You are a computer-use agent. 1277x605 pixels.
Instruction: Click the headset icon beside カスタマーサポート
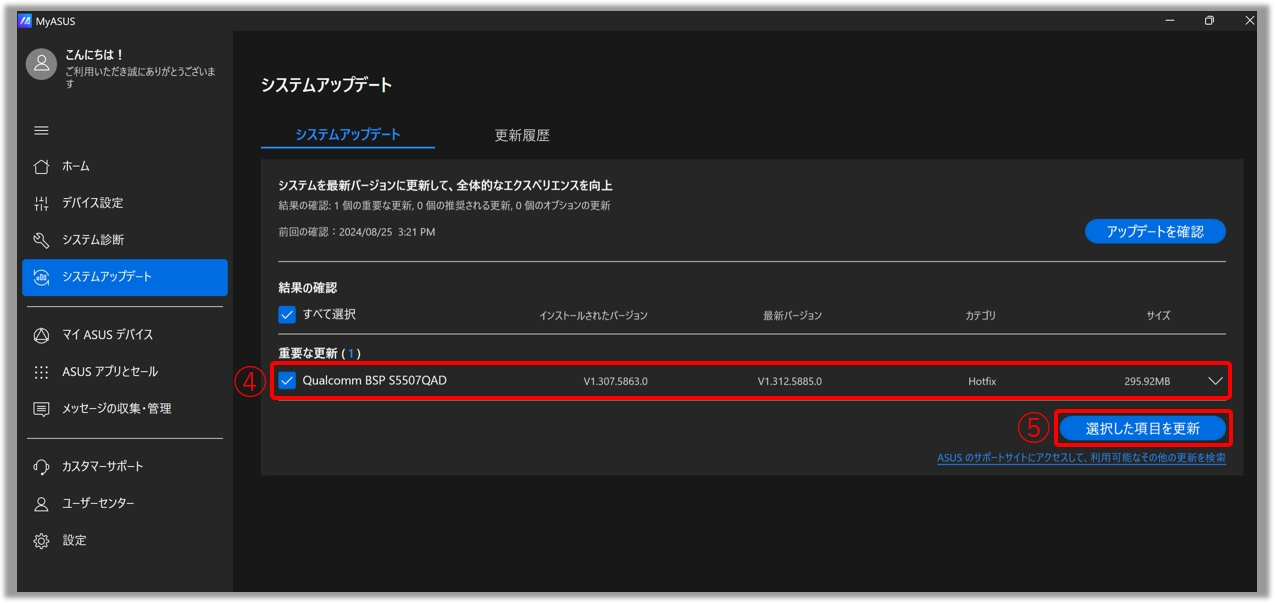41,467
